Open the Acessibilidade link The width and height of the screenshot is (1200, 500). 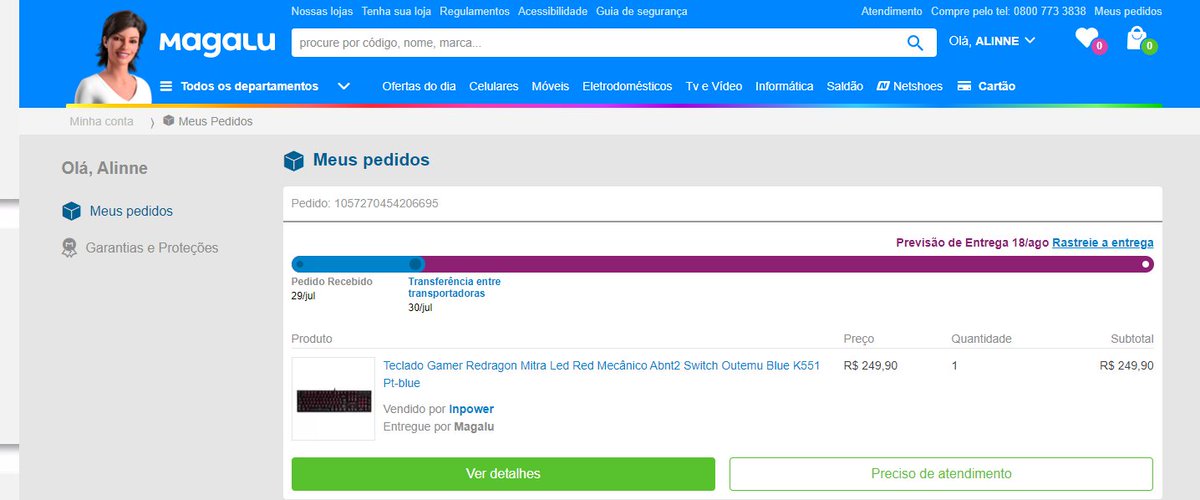[x=552, y=11]
